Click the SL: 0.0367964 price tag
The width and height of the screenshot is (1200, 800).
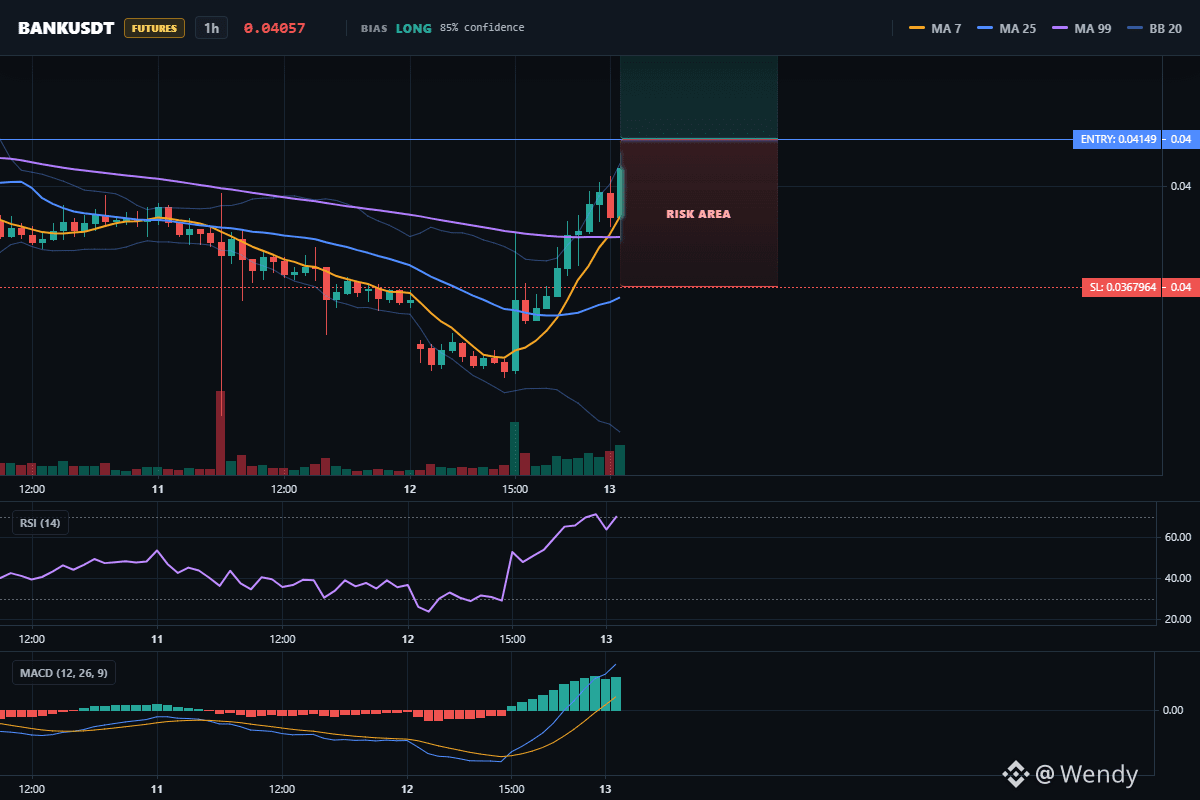click(1123, 287)
